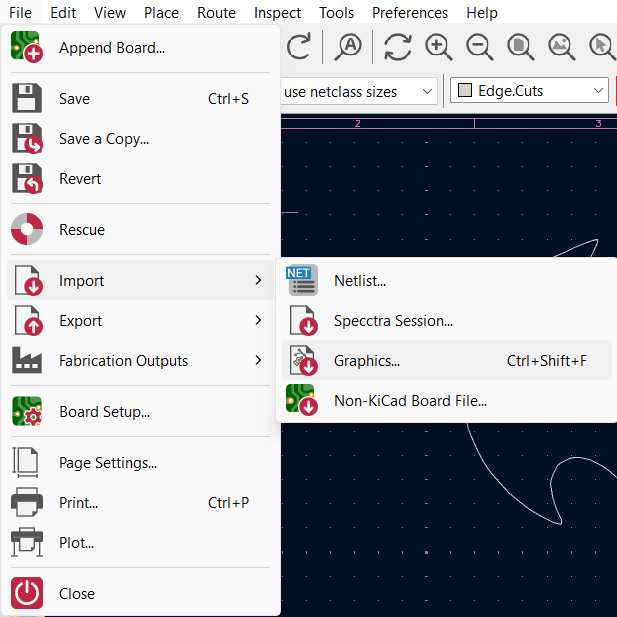Viewport: 617px width, 617px height.
Task: Choose Plot... label
Action: tap(76, 543)
